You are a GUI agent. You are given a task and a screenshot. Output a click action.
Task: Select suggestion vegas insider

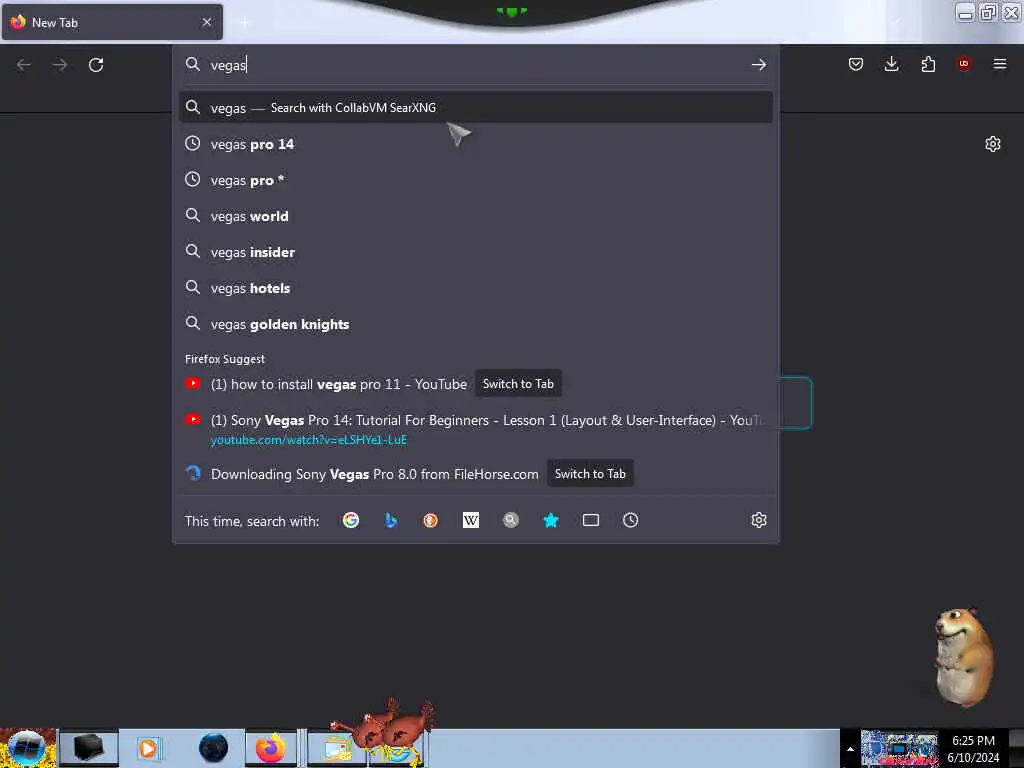tap(475, 251)
